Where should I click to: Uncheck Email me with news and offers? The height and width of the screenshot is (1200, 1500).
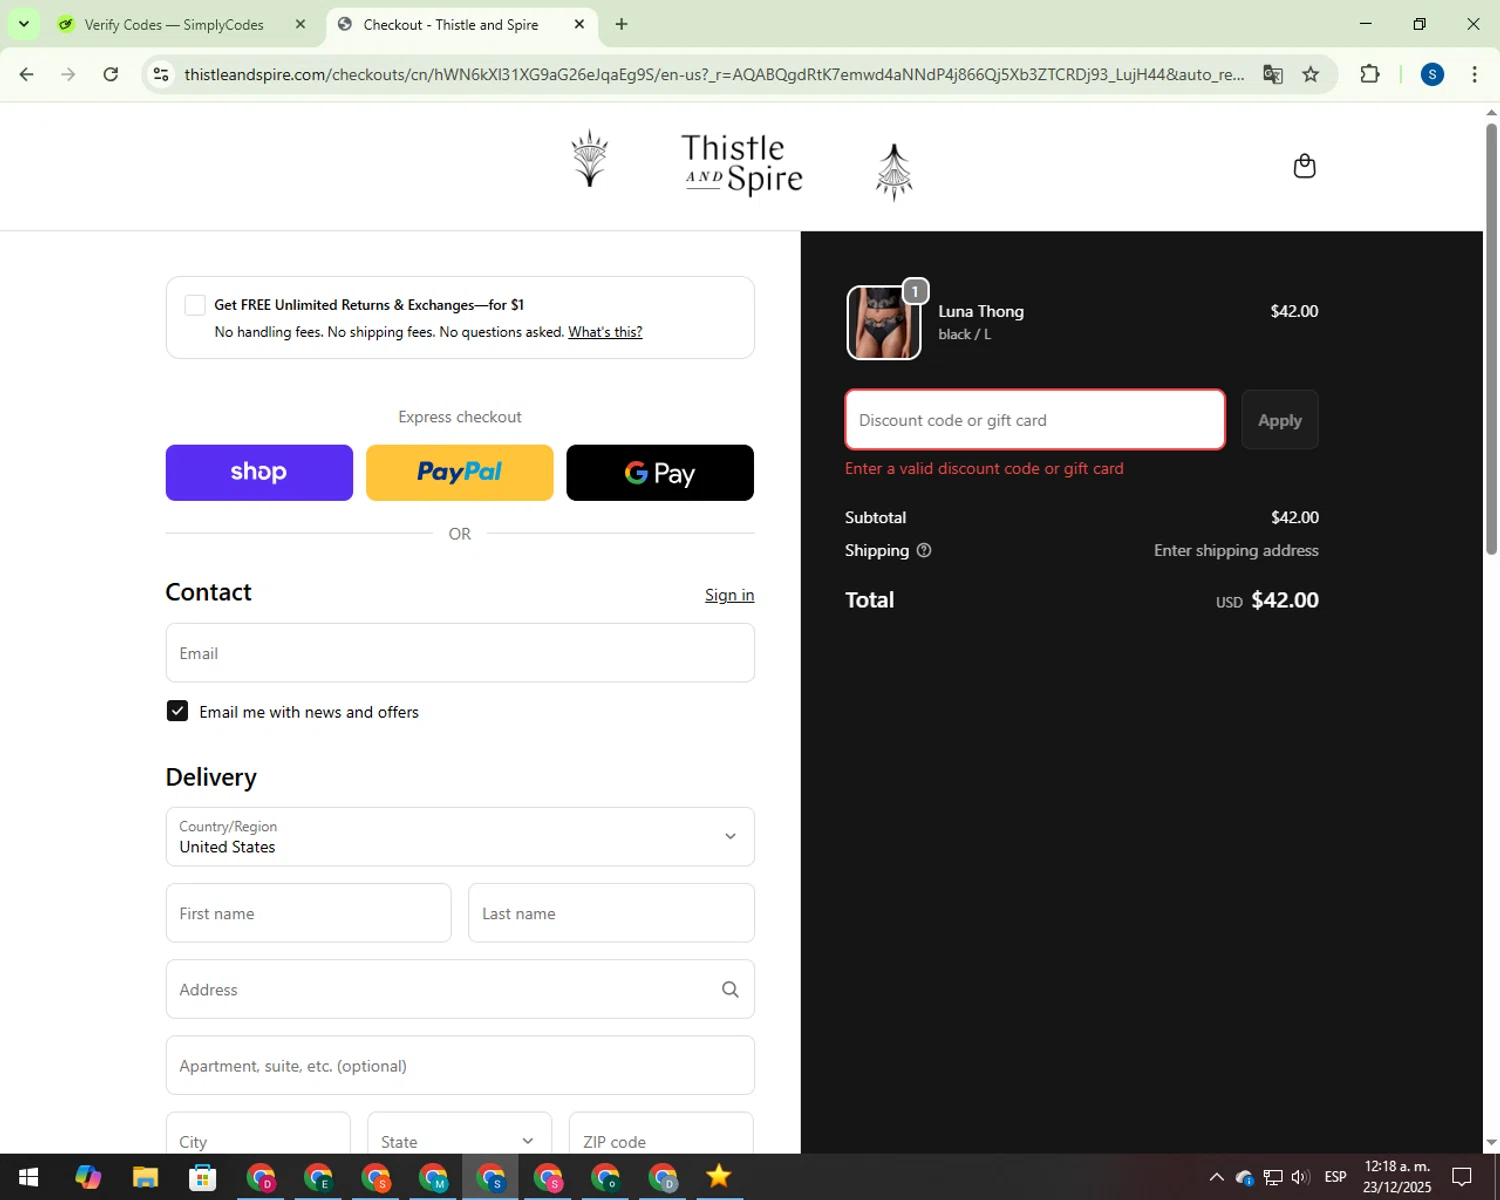(x=177, y=711)
